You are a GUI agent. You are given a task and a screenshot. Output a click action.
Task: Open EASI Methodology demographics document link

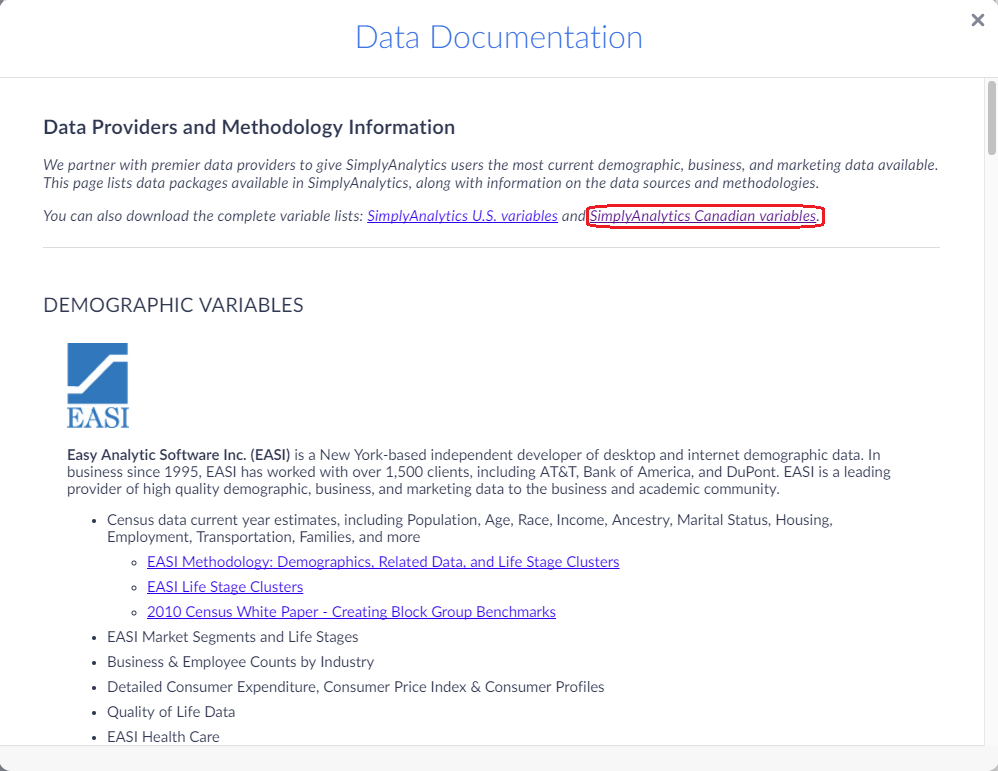tap(383, 562)
